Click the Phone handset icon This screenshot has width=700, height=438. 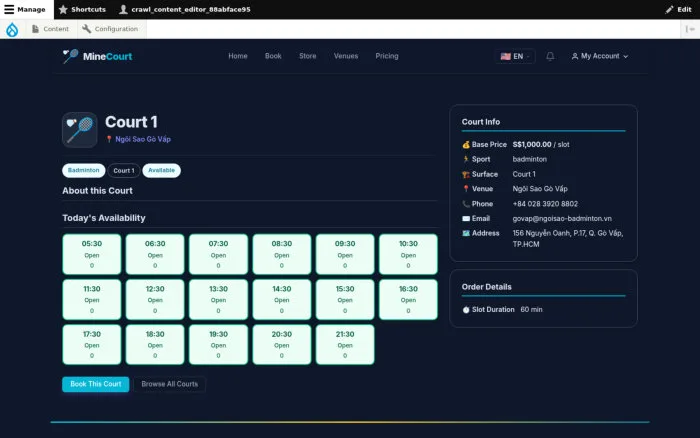tap(466, 204)
